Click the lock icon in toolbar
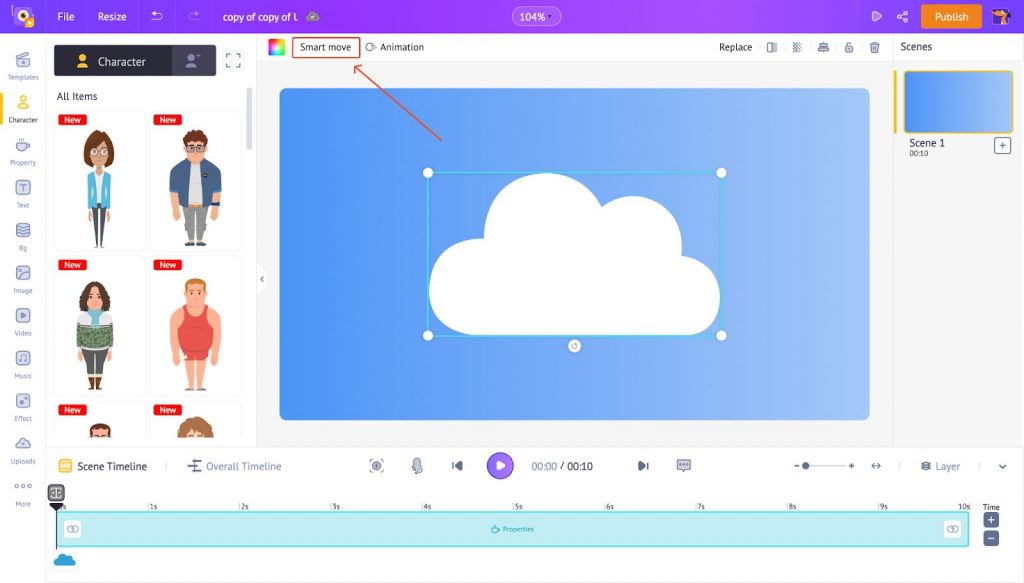Screen dimensions: 1024x583 pos(849,47)
